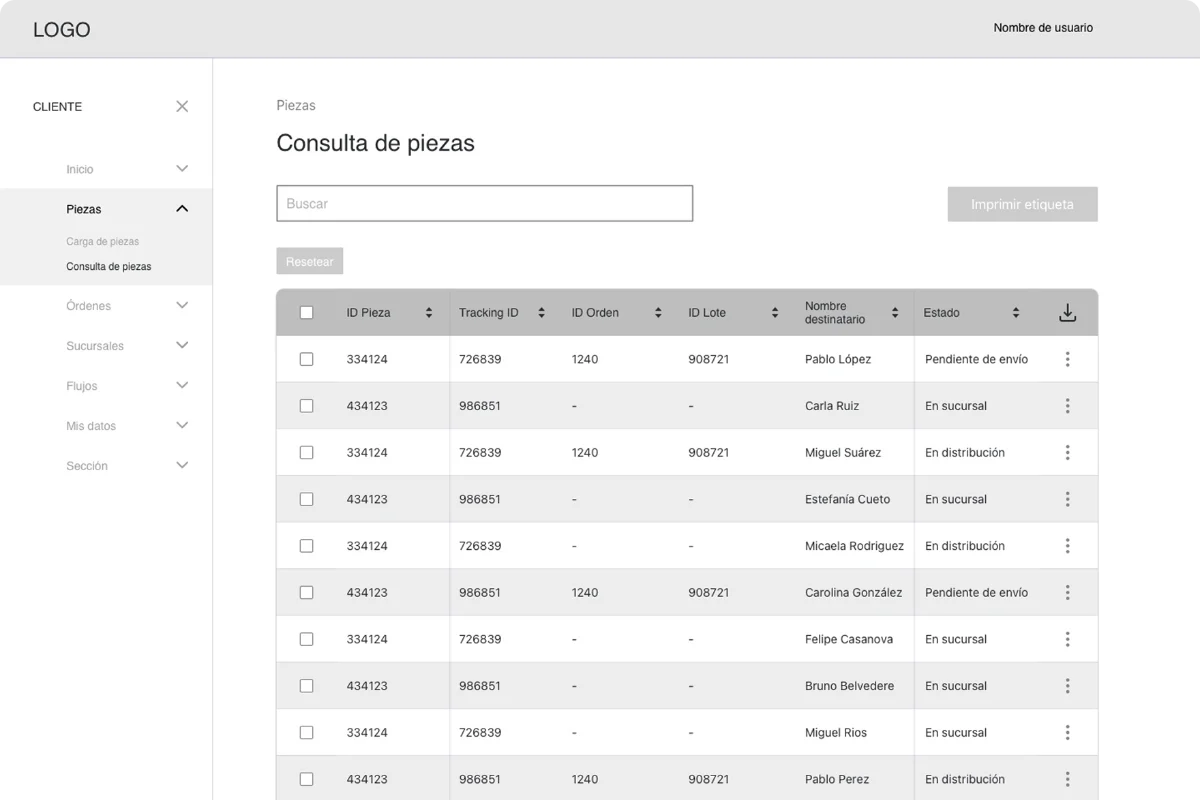Expand the Flujos chevron

[182, 385]
